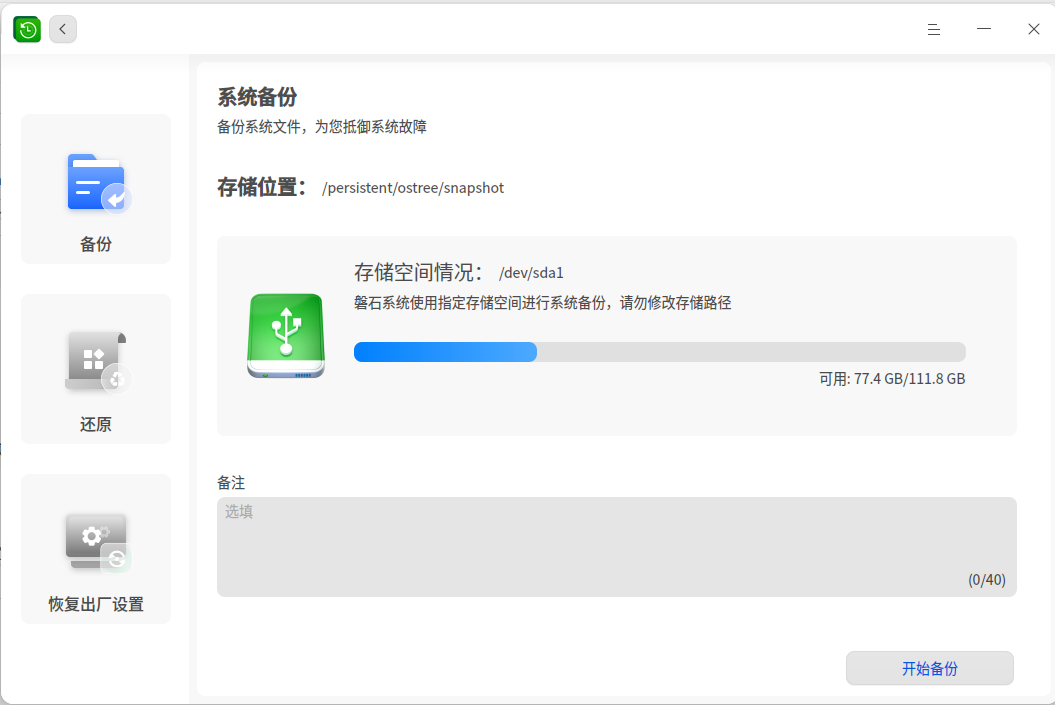Image resolution: width=1055 pixels, height=705 pixels.
Task: Open the 还原 restore icon
Action: (x=98, y=362)
